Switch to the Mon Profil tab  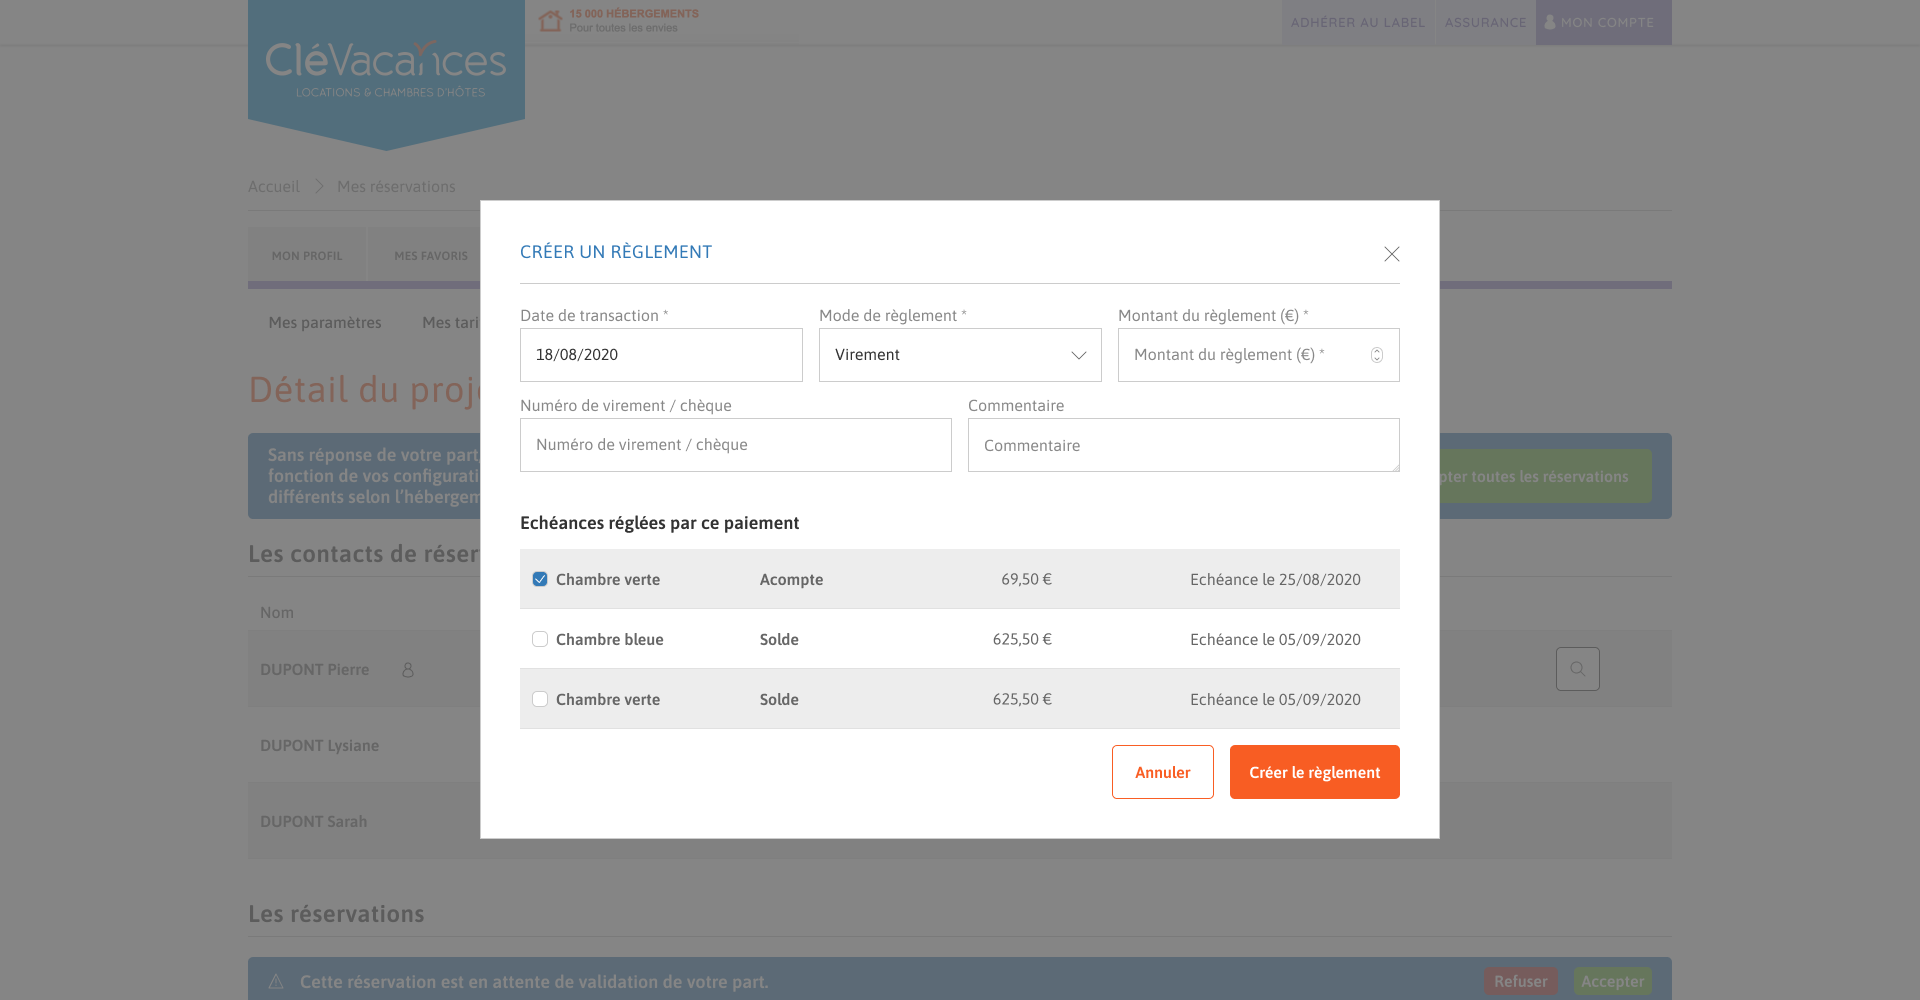(307, 256)
